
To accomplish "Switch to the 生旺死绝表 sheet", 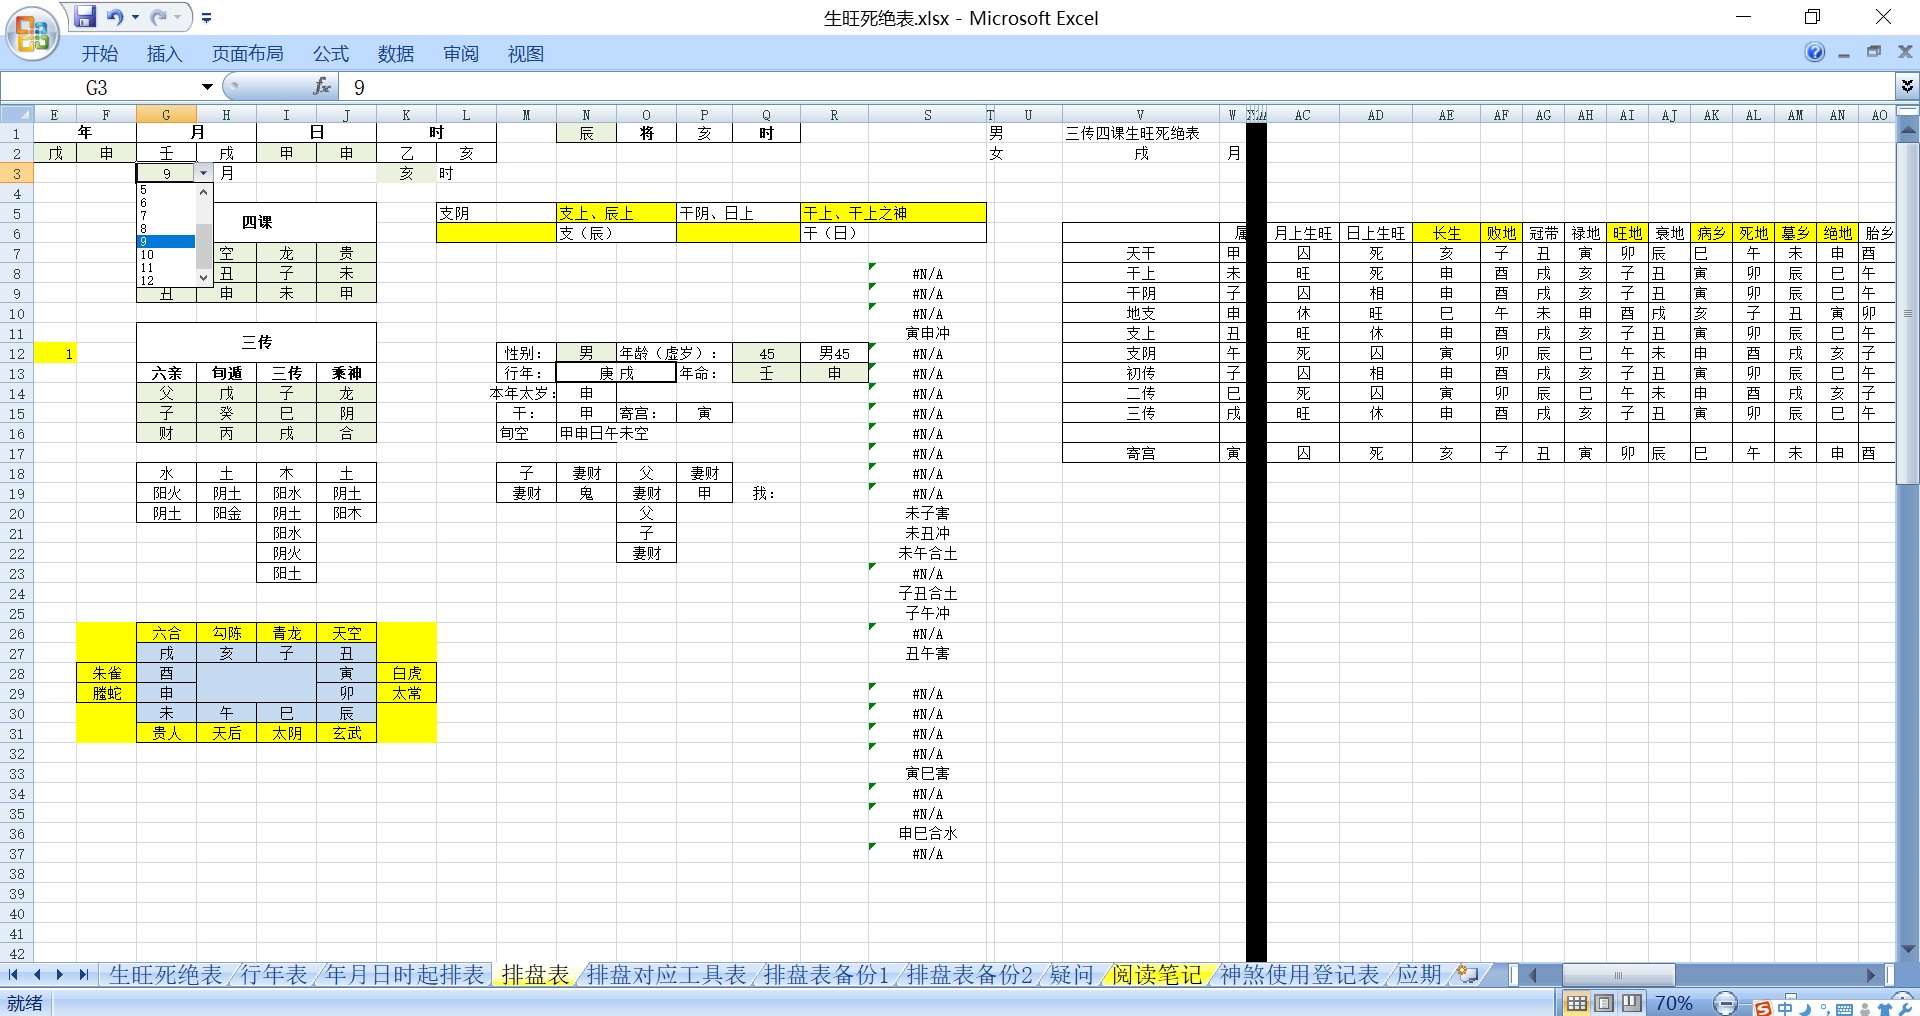I will pyautogui.click(x=165, y=974).
